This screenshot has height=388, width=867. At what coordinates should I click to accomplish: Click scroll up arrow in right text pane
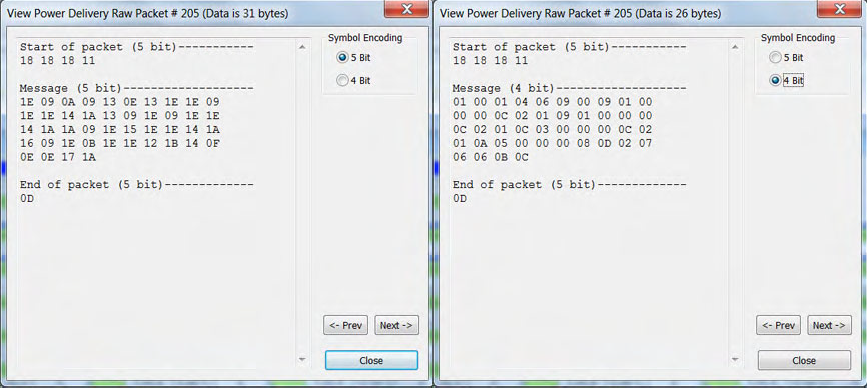pos(735,48)
